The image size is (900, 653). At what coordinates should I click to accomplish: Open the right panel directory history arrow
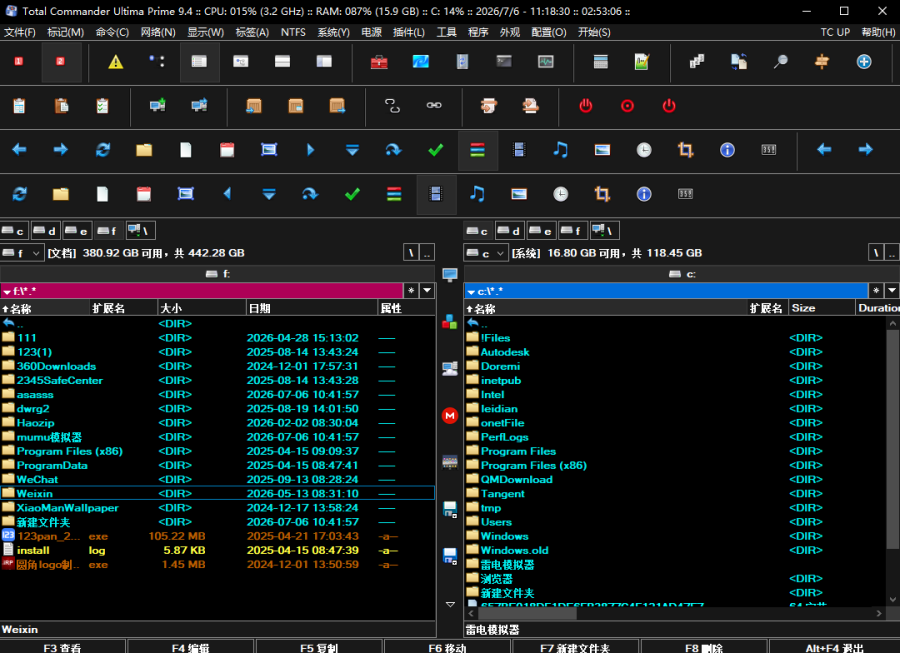(x=892, y=290)
